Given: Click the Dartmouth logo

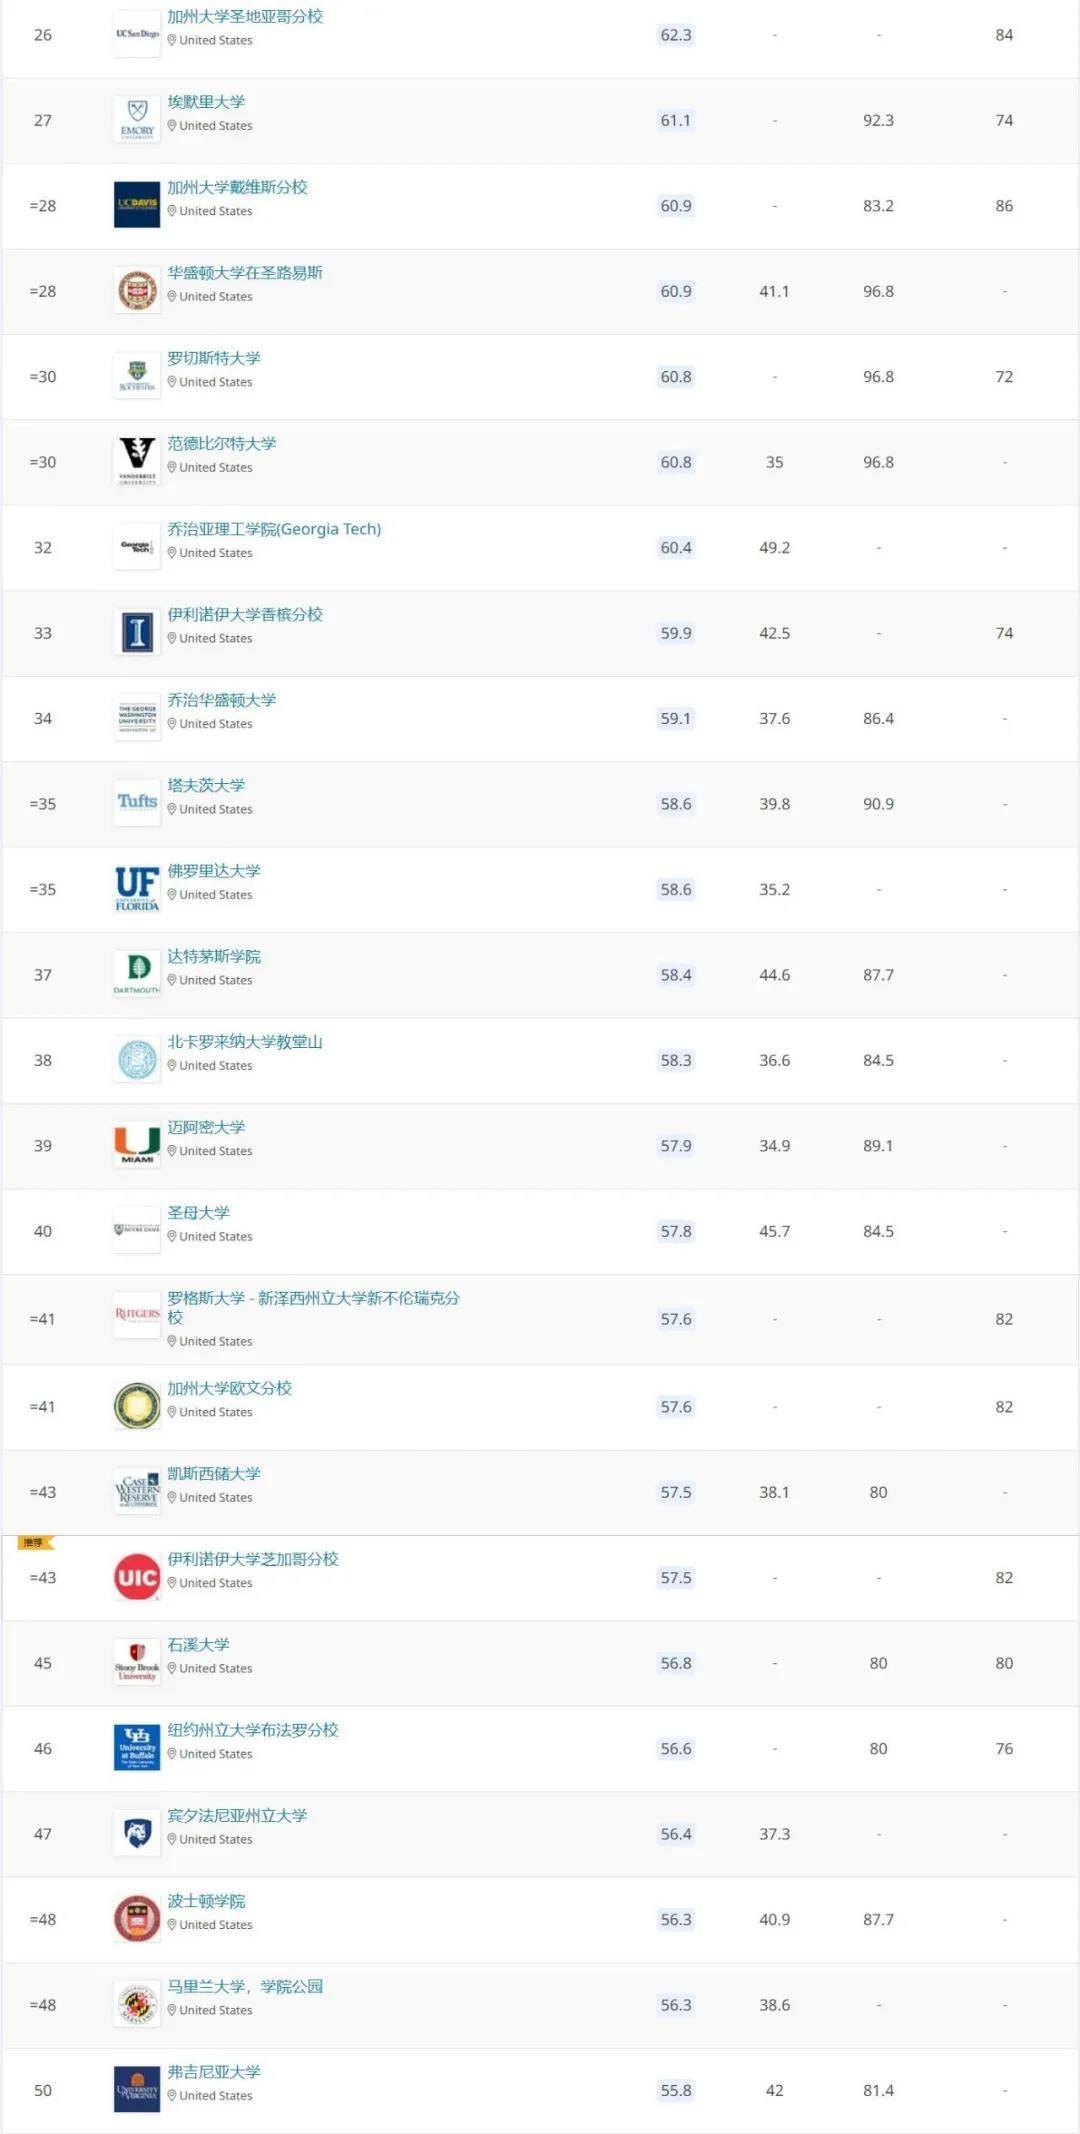Looking at the screenshot, I should click(x=137, y=974).
